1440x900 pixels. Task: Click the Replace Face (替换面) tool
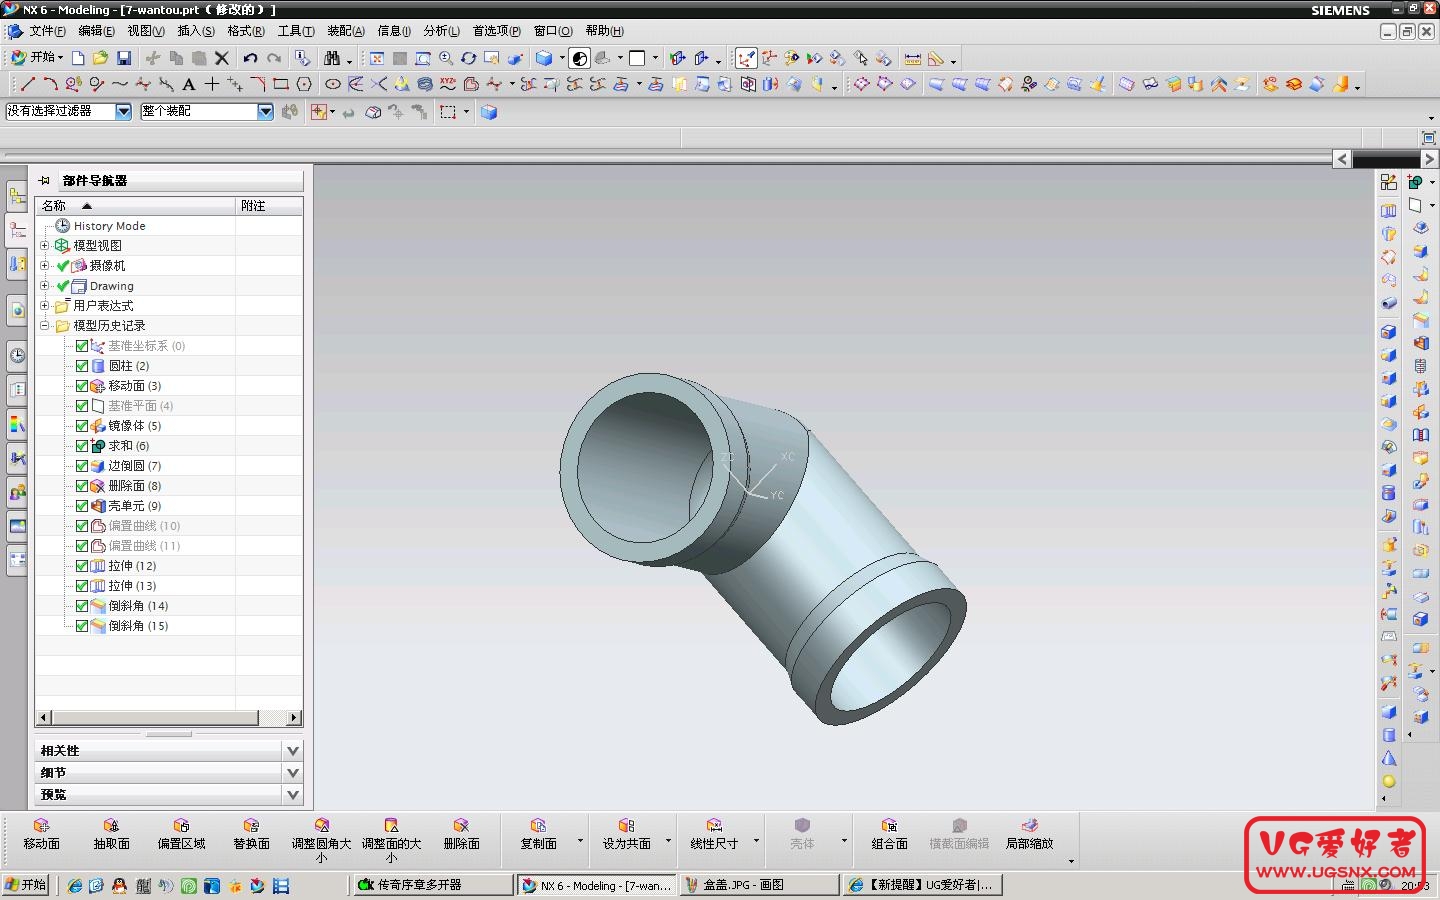click(251, 834)
